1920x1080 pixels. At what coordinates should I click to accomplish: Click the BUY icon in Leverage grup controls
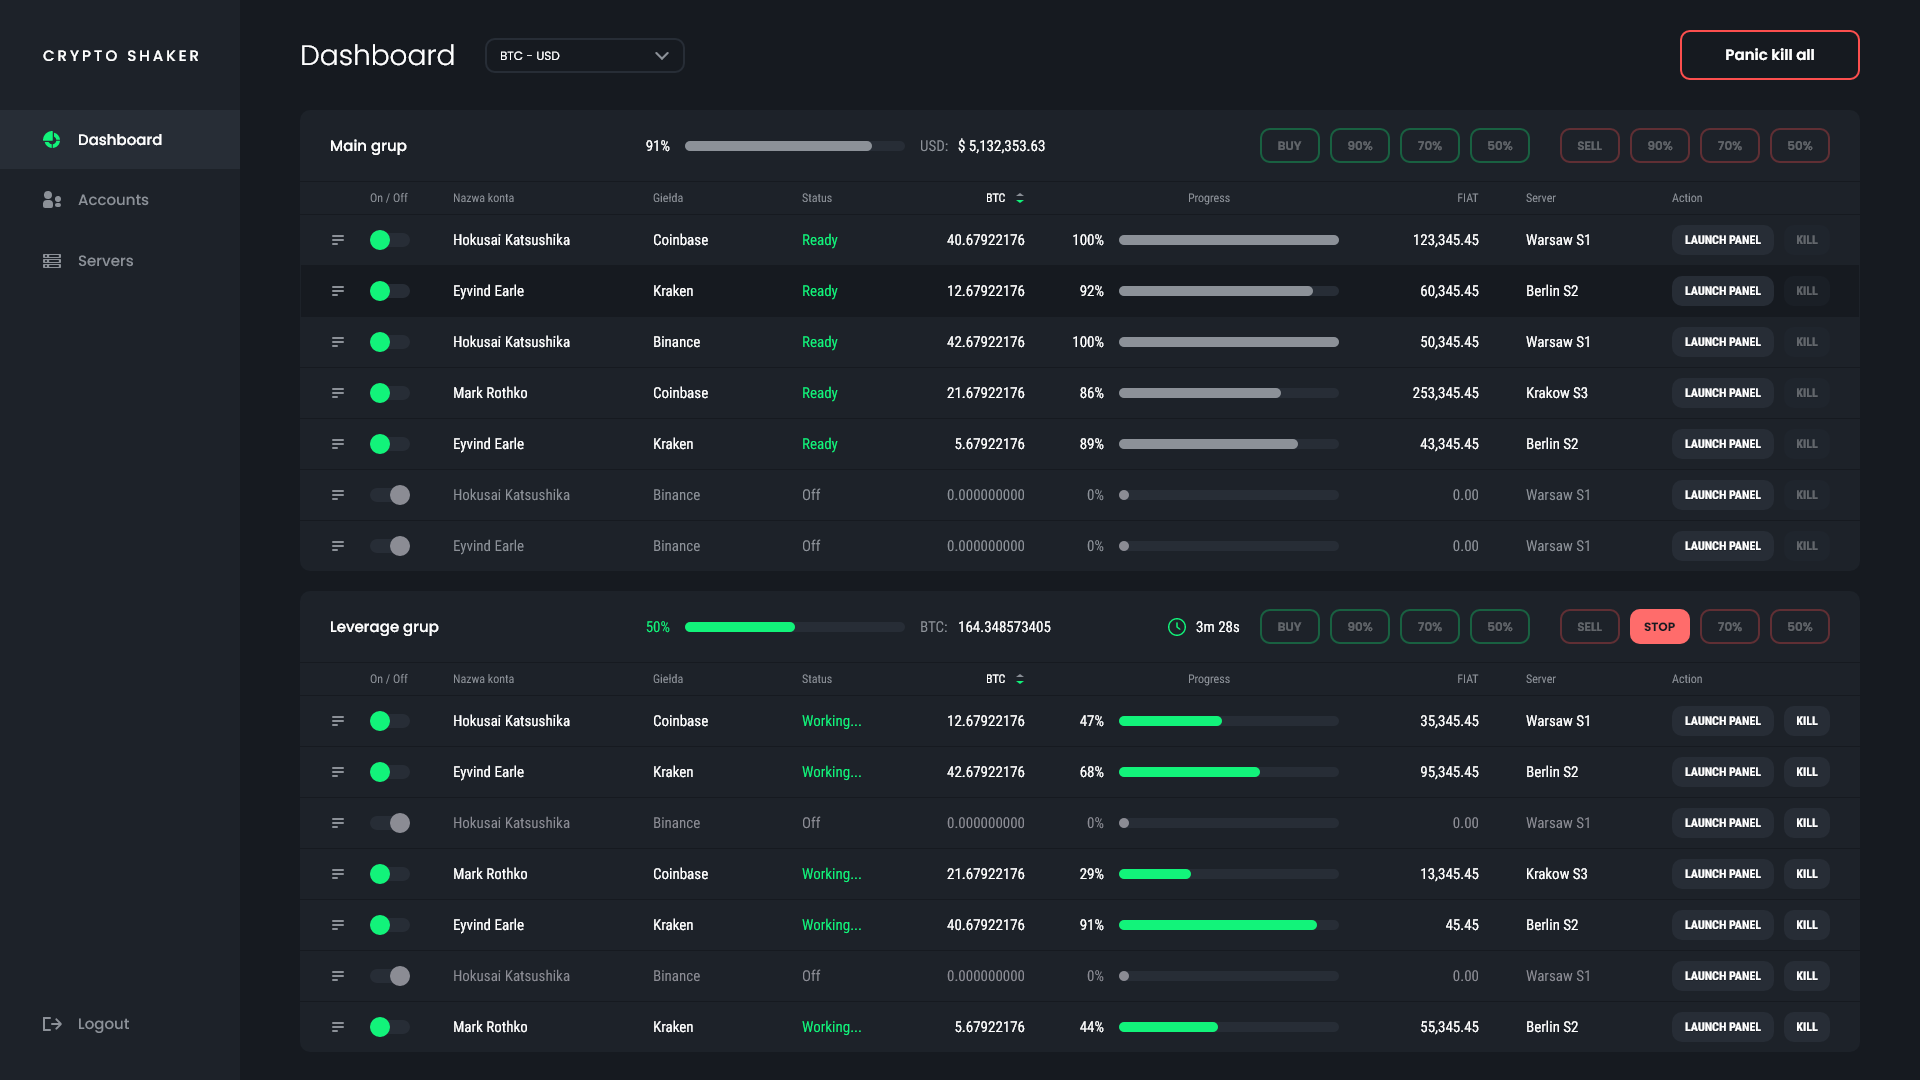(1288, 626)
